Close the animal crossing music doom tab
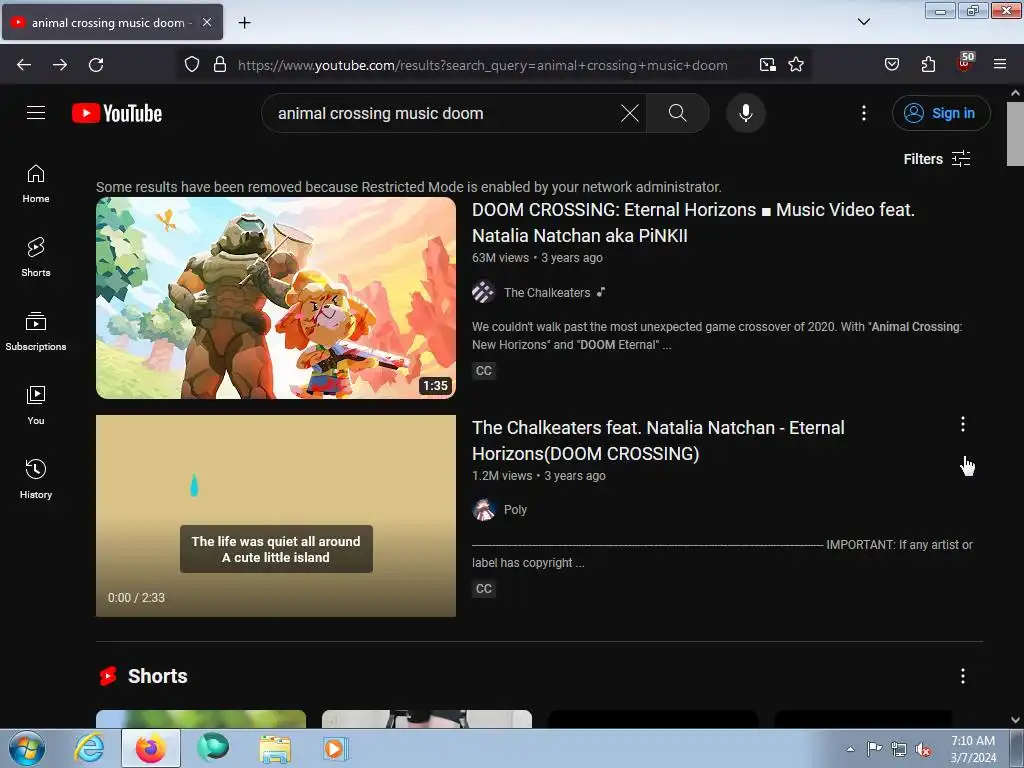The height and width of the screenshot is (768, 1024). (x=206, y=22)
